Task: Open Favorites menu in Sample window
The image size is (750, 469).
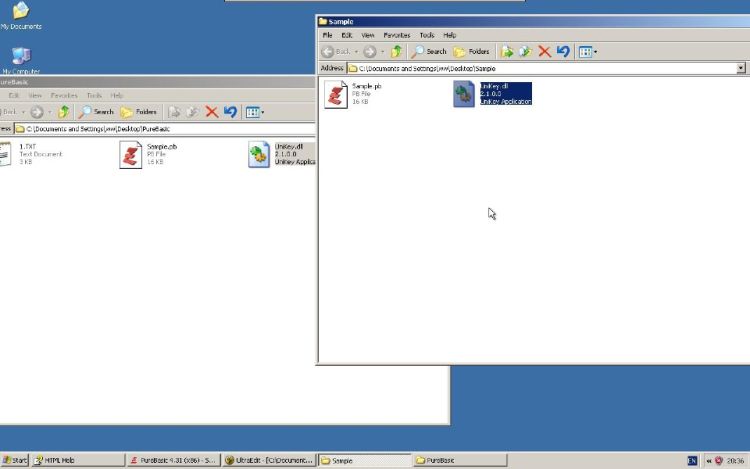Action: [x=397, y=35]
